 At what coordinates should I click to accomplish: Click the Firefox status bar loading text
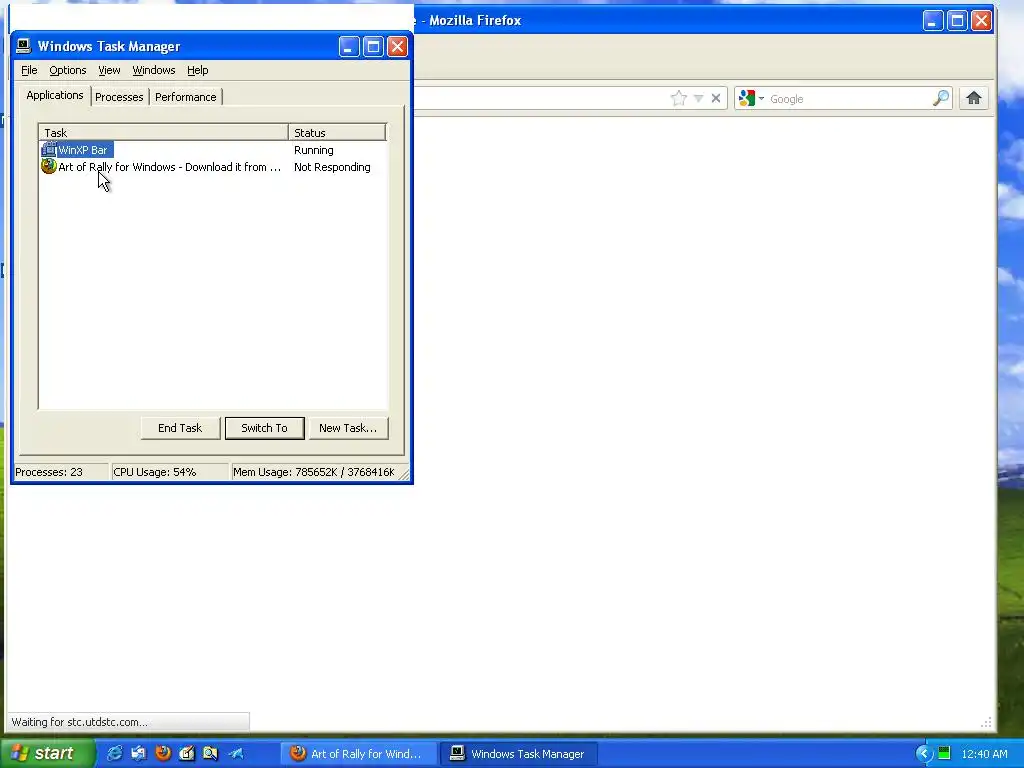pyautogui.click(x=80, y=722)
